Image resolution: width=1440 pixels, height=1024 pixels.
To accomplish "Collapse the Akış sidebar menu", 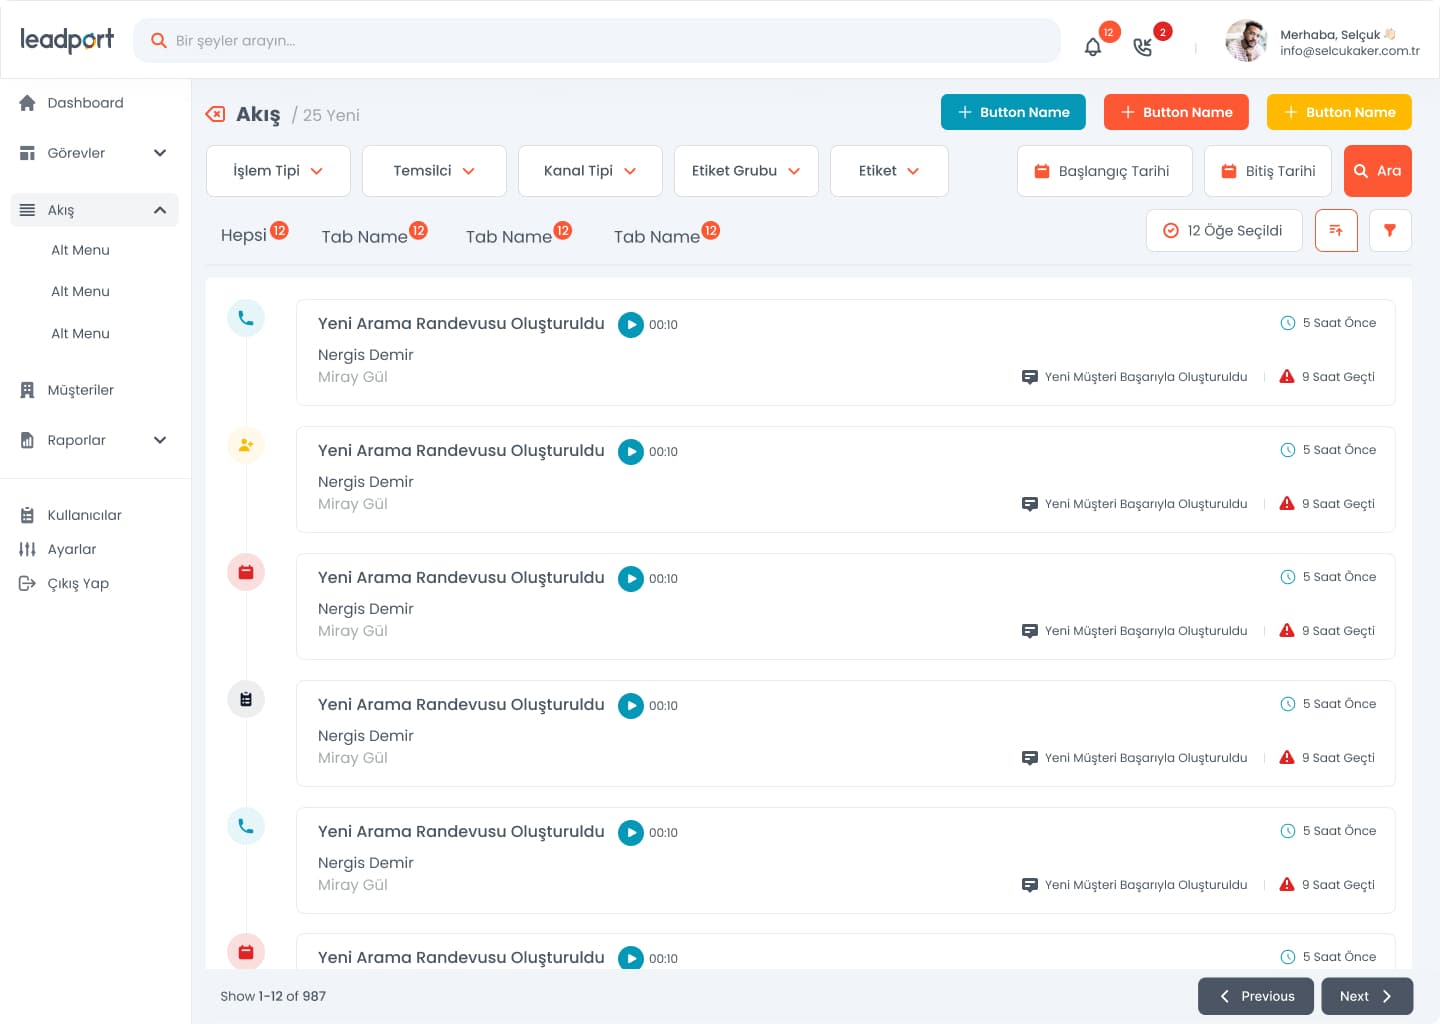I will pos(95,210).
